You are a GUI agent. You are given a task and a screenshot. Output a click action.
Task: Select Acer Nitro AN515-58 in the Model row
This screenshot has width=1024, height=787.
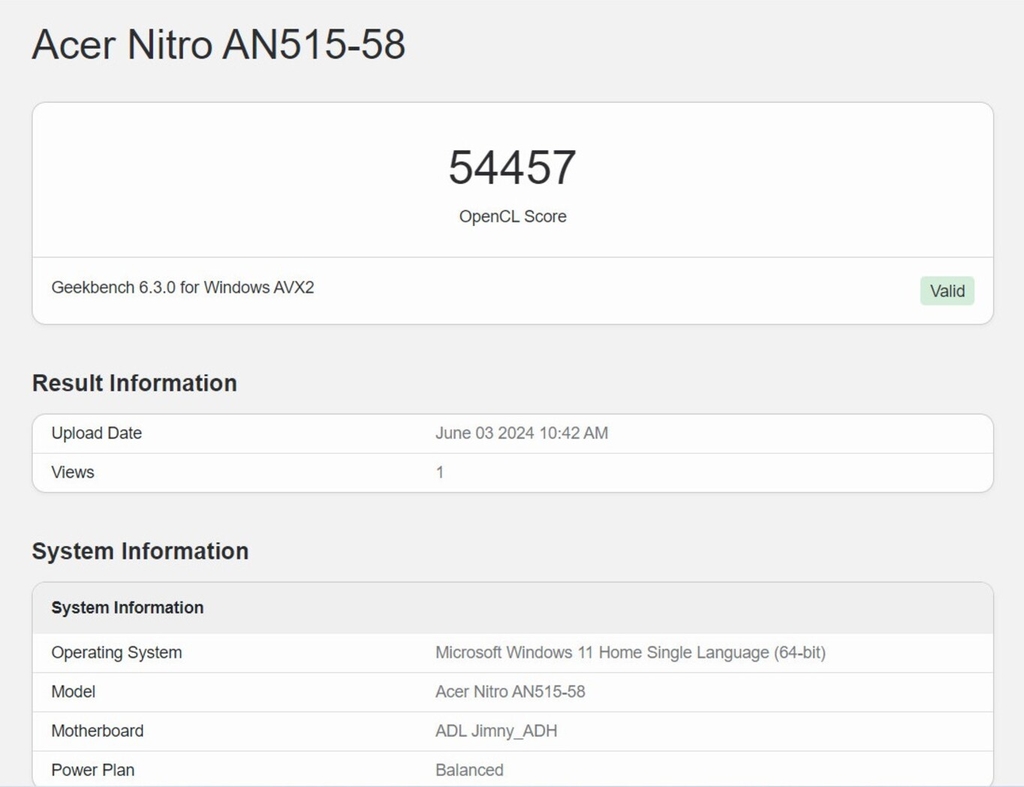click(510, 692)
